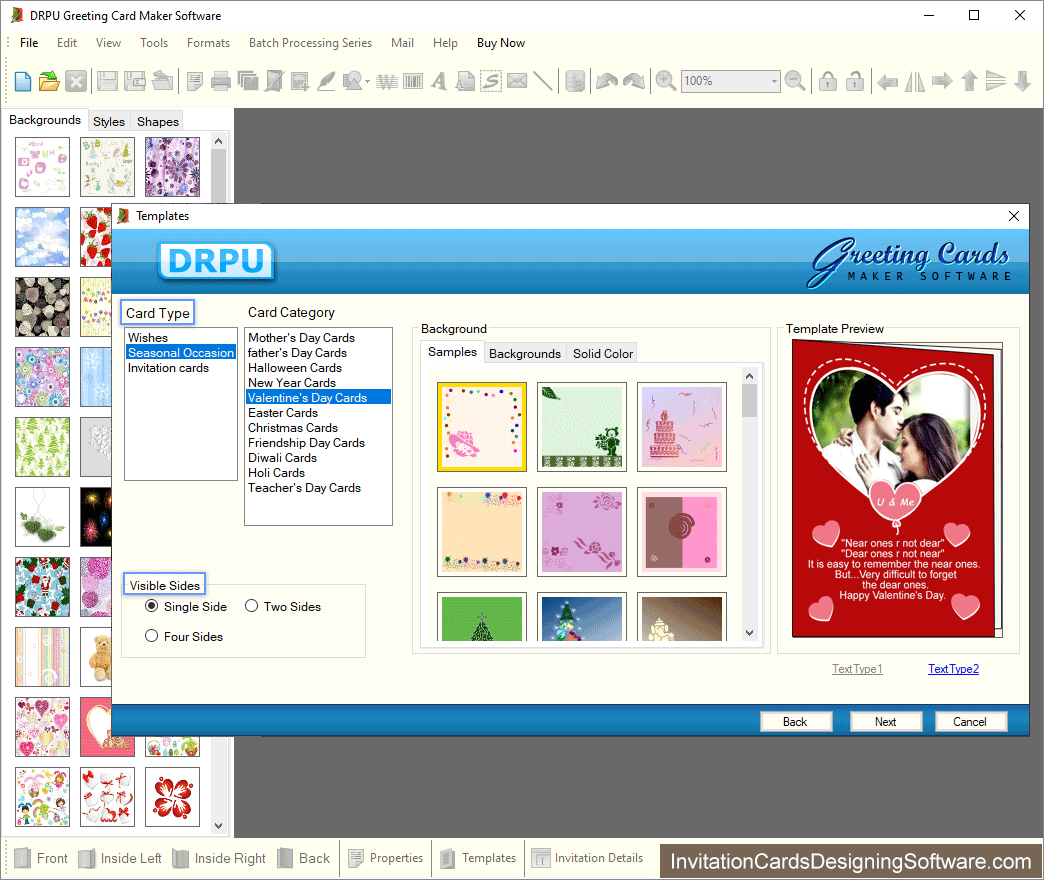The height and width of the screenshot is (880, 1044).
Task: Open the File menu
Action: [29, 43]
